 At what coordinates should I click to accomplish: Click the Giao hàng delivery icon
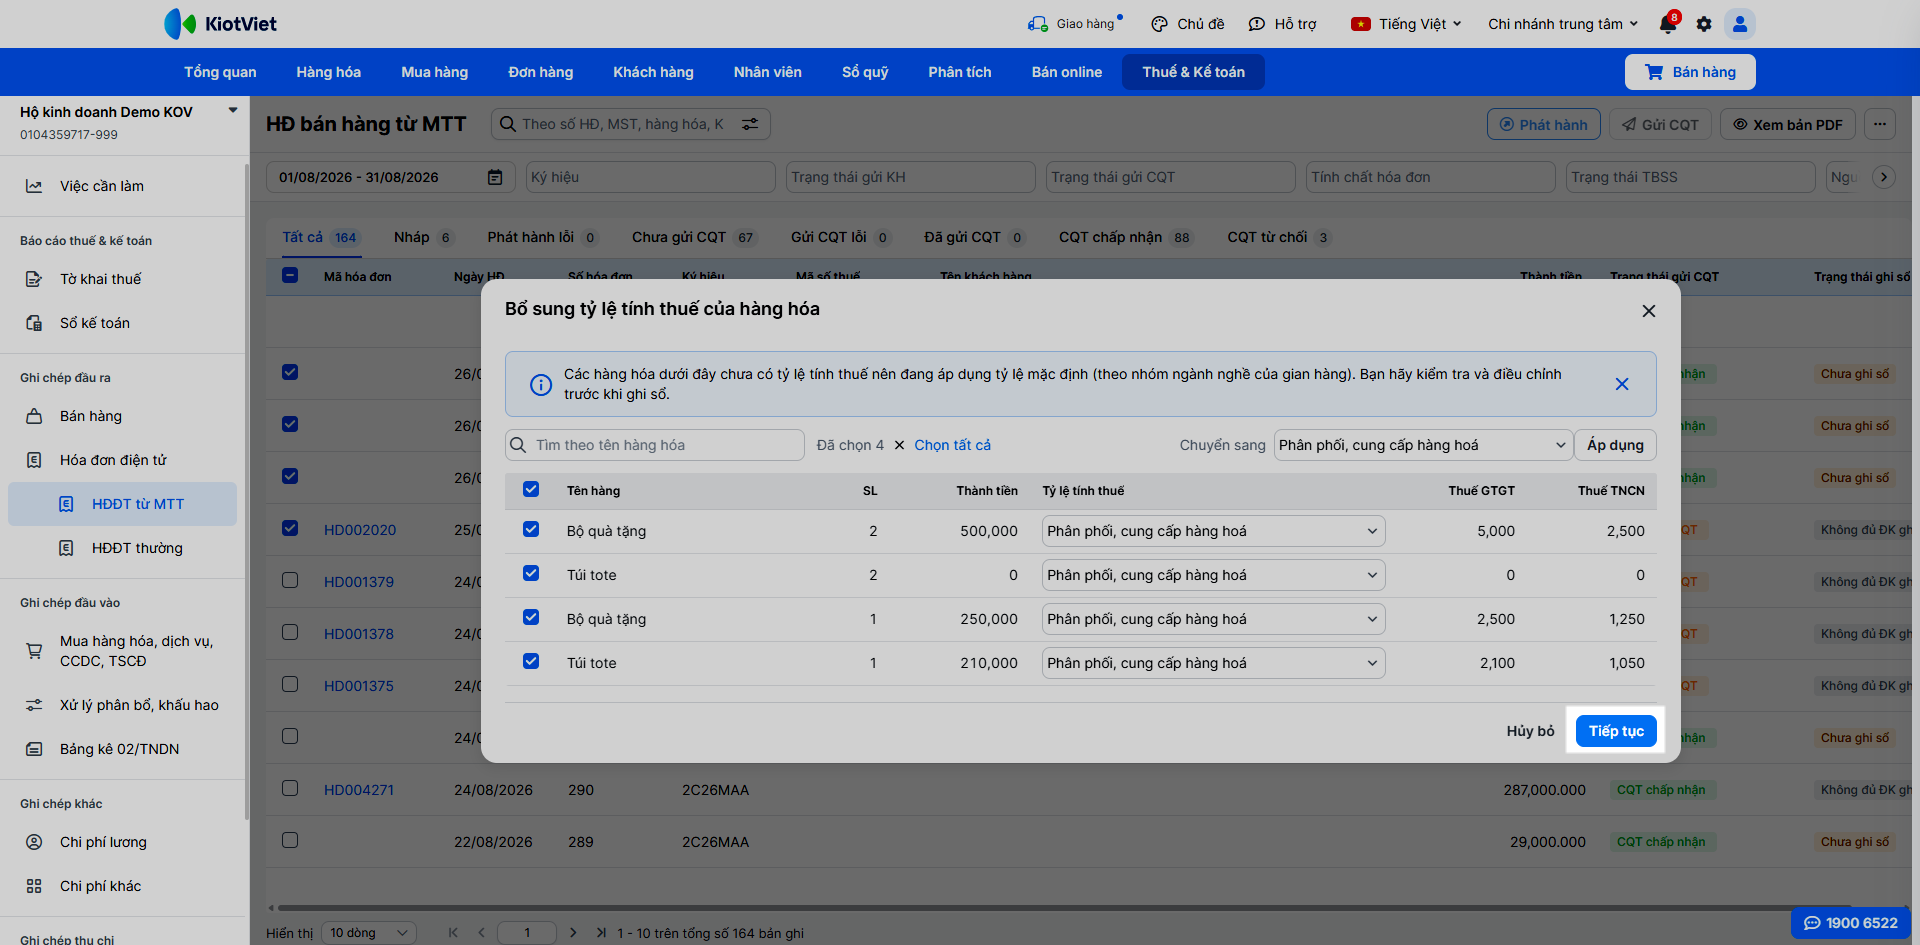[x=1037, y=24]
